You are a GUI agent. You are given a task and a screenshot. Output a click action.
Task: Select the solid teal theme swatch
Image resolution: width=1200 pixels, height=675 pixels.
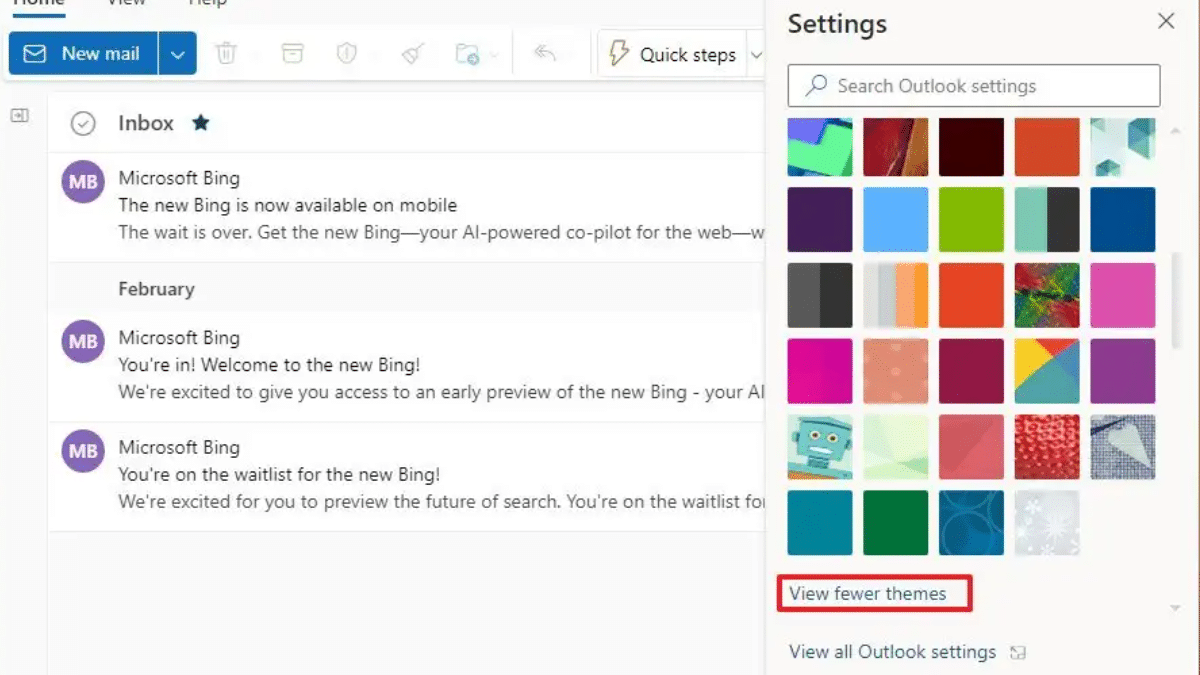coord(820,522)
